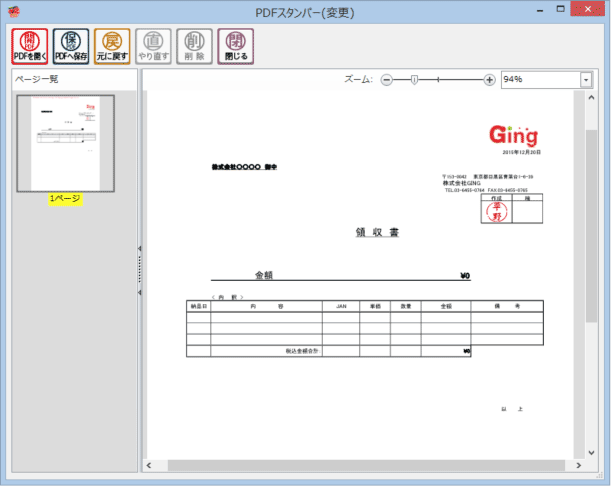Close the window with the red X
The height and width of the screenshot is (486, 611).
coord(588,9)
